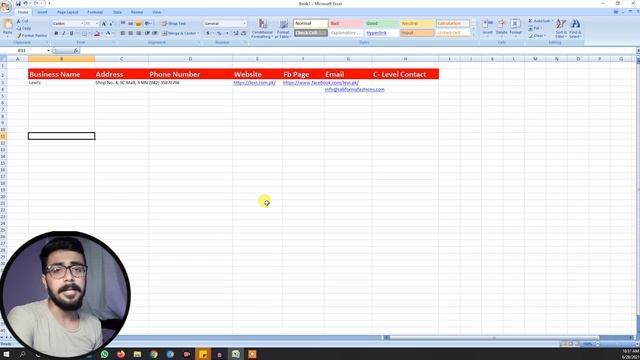The height and width of the screenshot is (360, 640).
Task: Open Format as Table gallery
Action: pyautogui.click(x=283, y=29)
